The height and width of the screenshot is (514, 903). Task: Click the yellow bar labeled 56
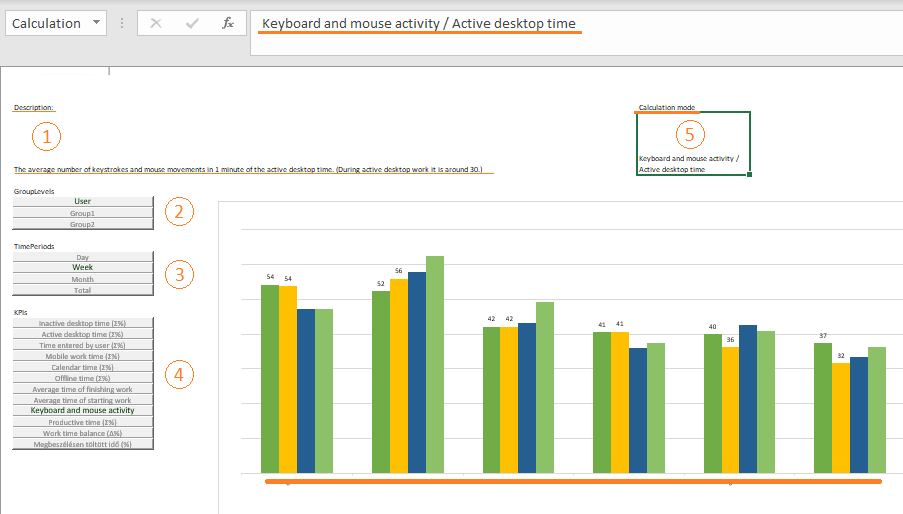click(x=398, y=375)
